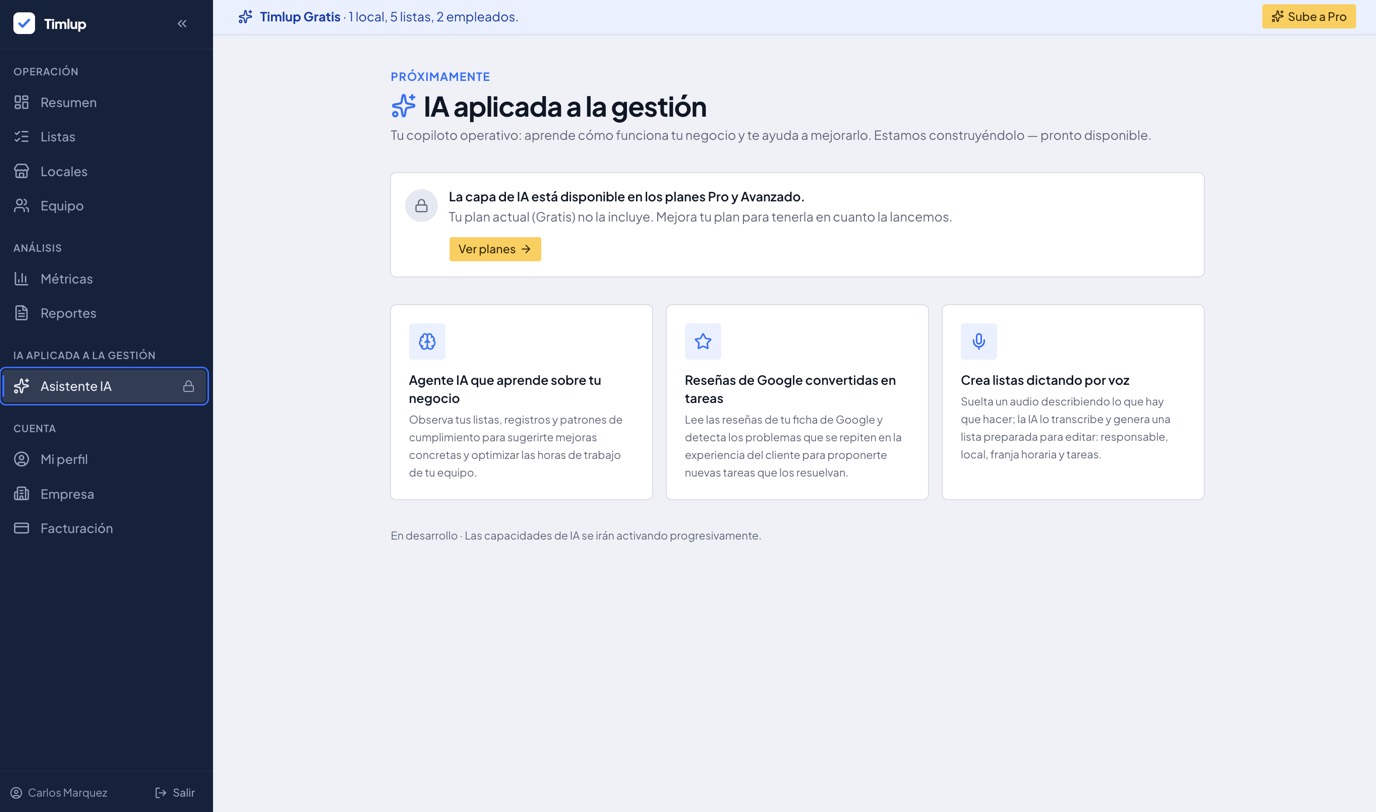
Task: Click the En desarrollo footer note
Action: 576,536
